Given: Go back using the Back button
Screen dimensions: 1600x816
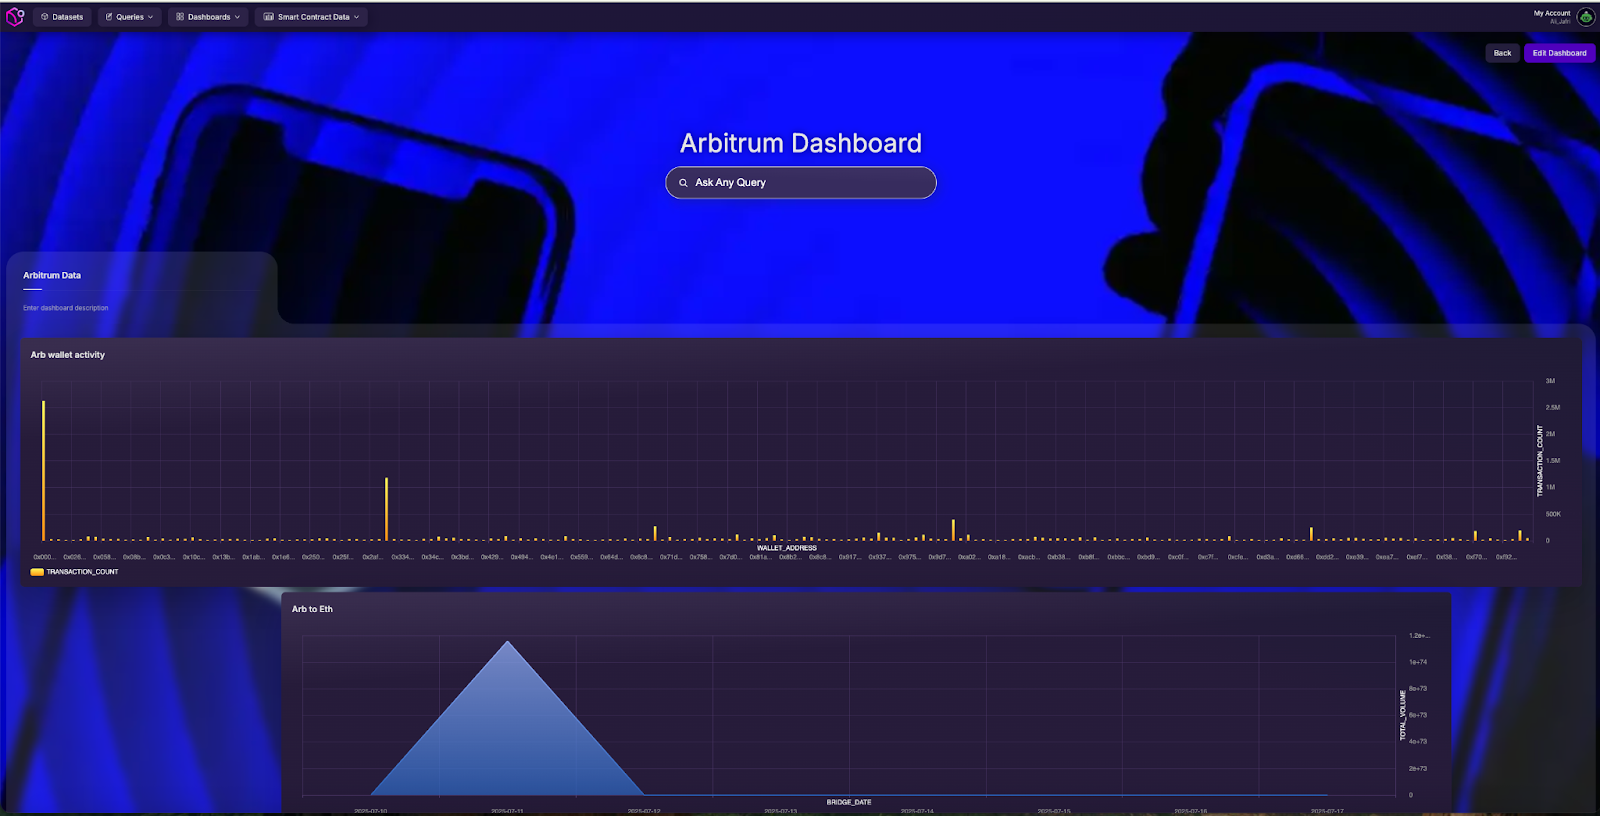Looking at the screenshot, I should pyautogui.click(x=1502, y=53).
